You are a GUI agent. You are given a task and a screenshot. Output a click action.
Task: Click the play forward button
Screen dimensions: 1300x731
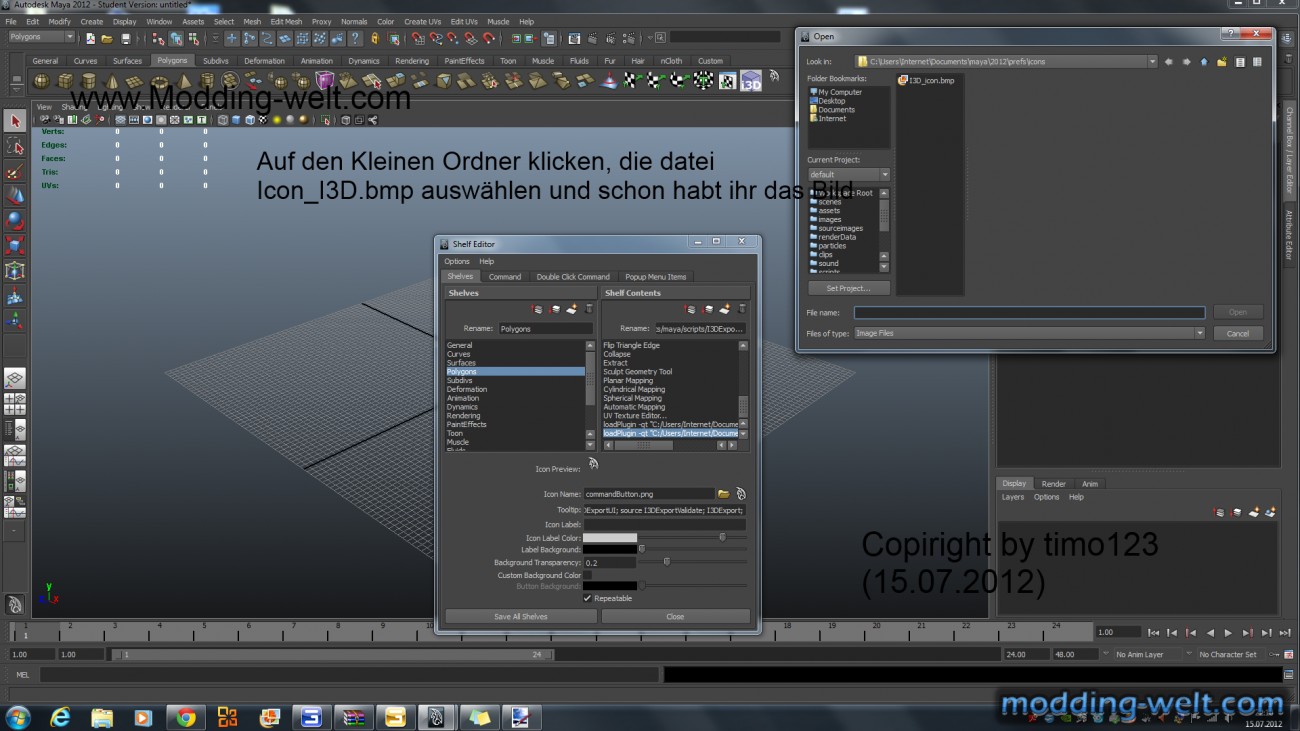(1228, 633)
